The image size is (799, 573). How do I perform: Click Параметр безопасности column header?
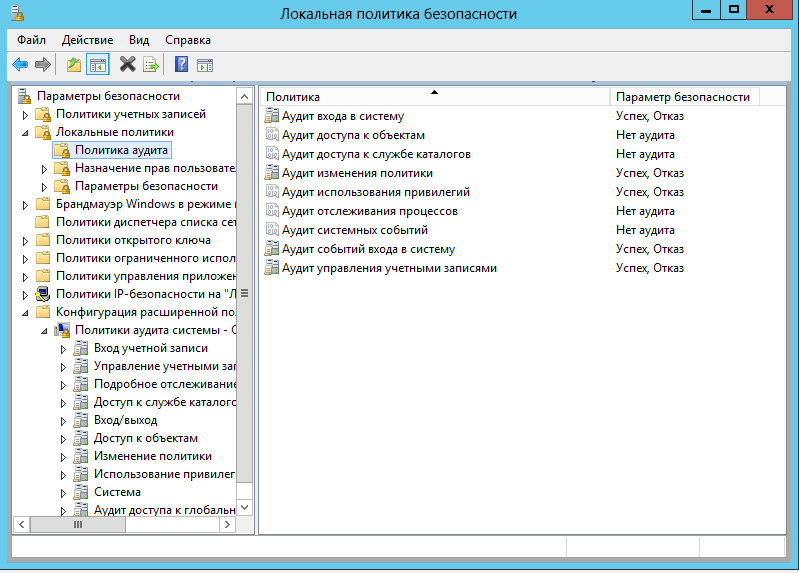coord(684,97)
